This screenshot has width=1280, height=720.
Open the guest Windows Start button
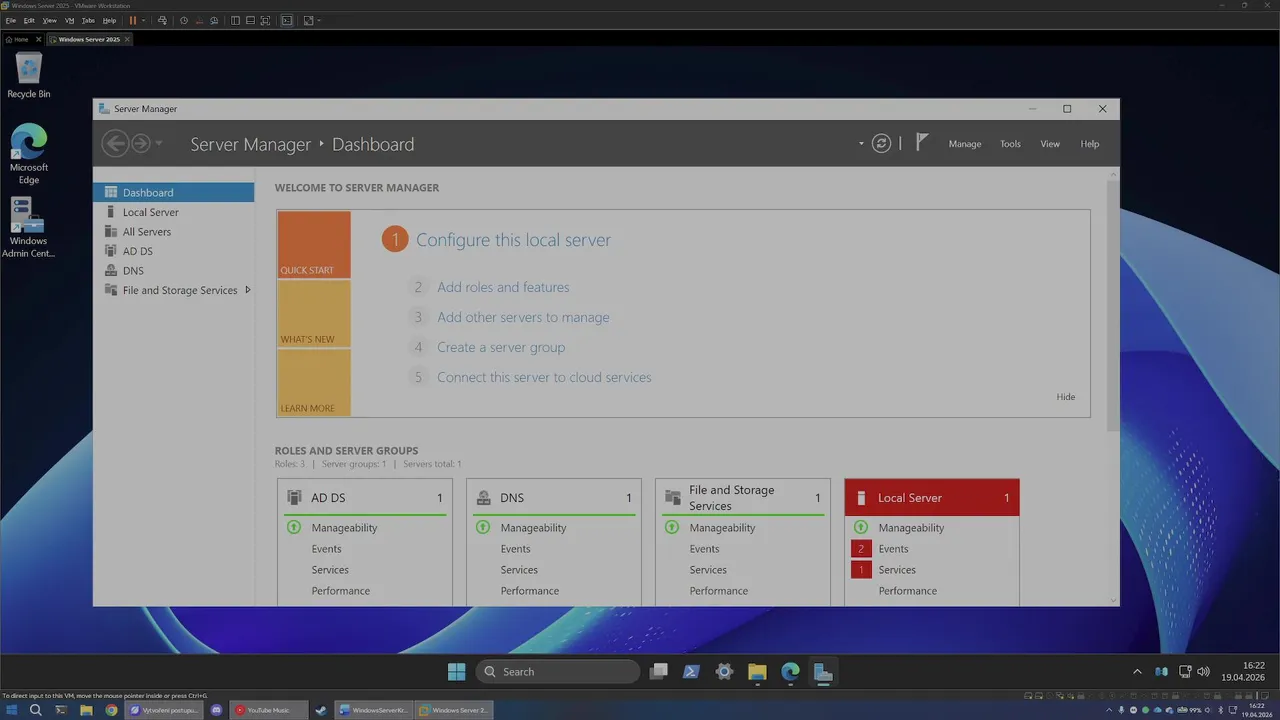pyautogui.click(x=456, y=672)
